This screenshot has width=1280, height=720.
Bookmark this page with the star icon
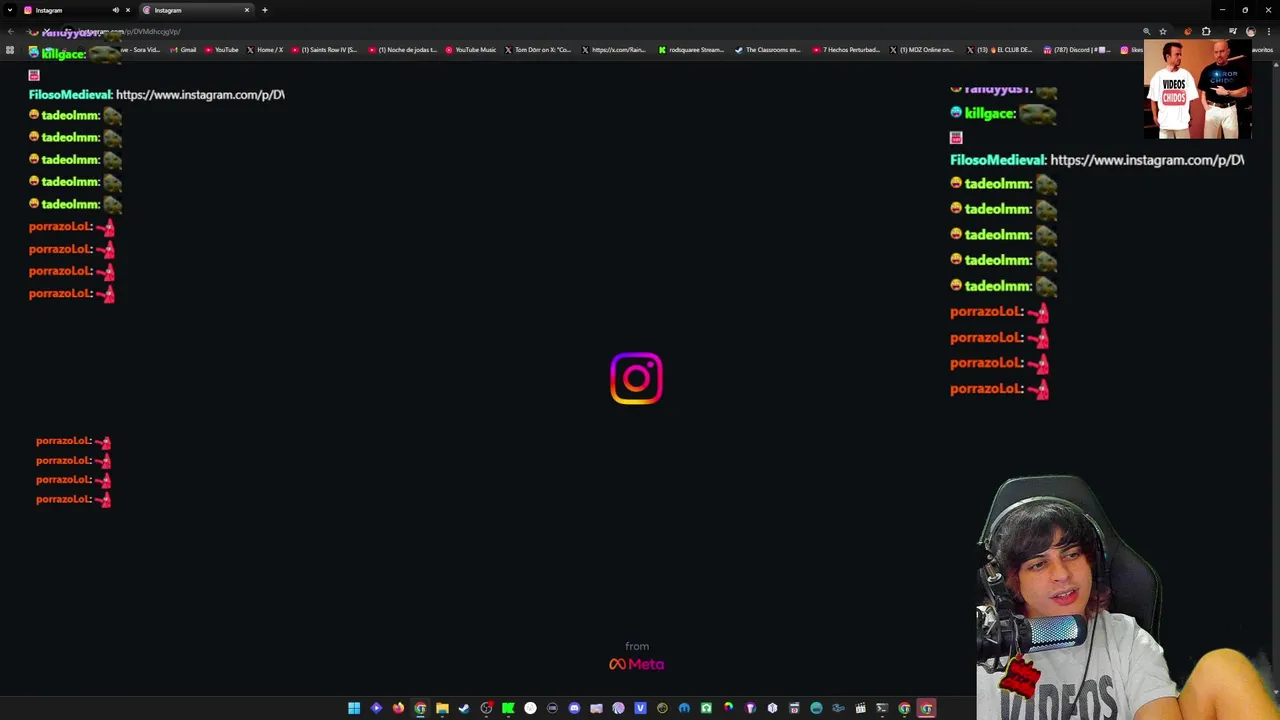tap(1163, 32)
